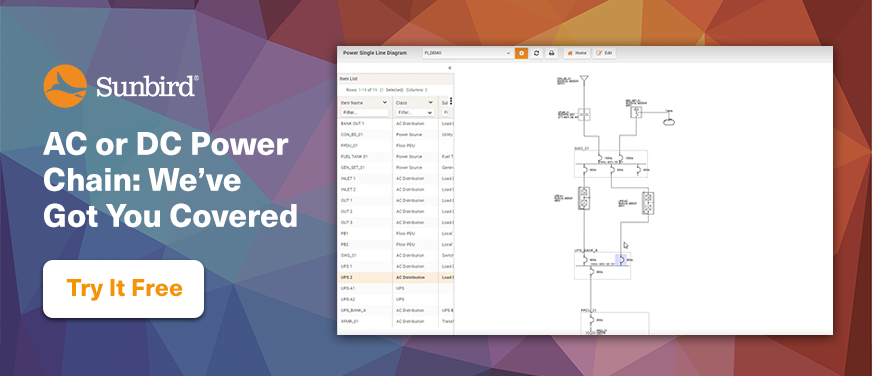
Task: Expand the Item Name column menu
Action: click(384, 102)
